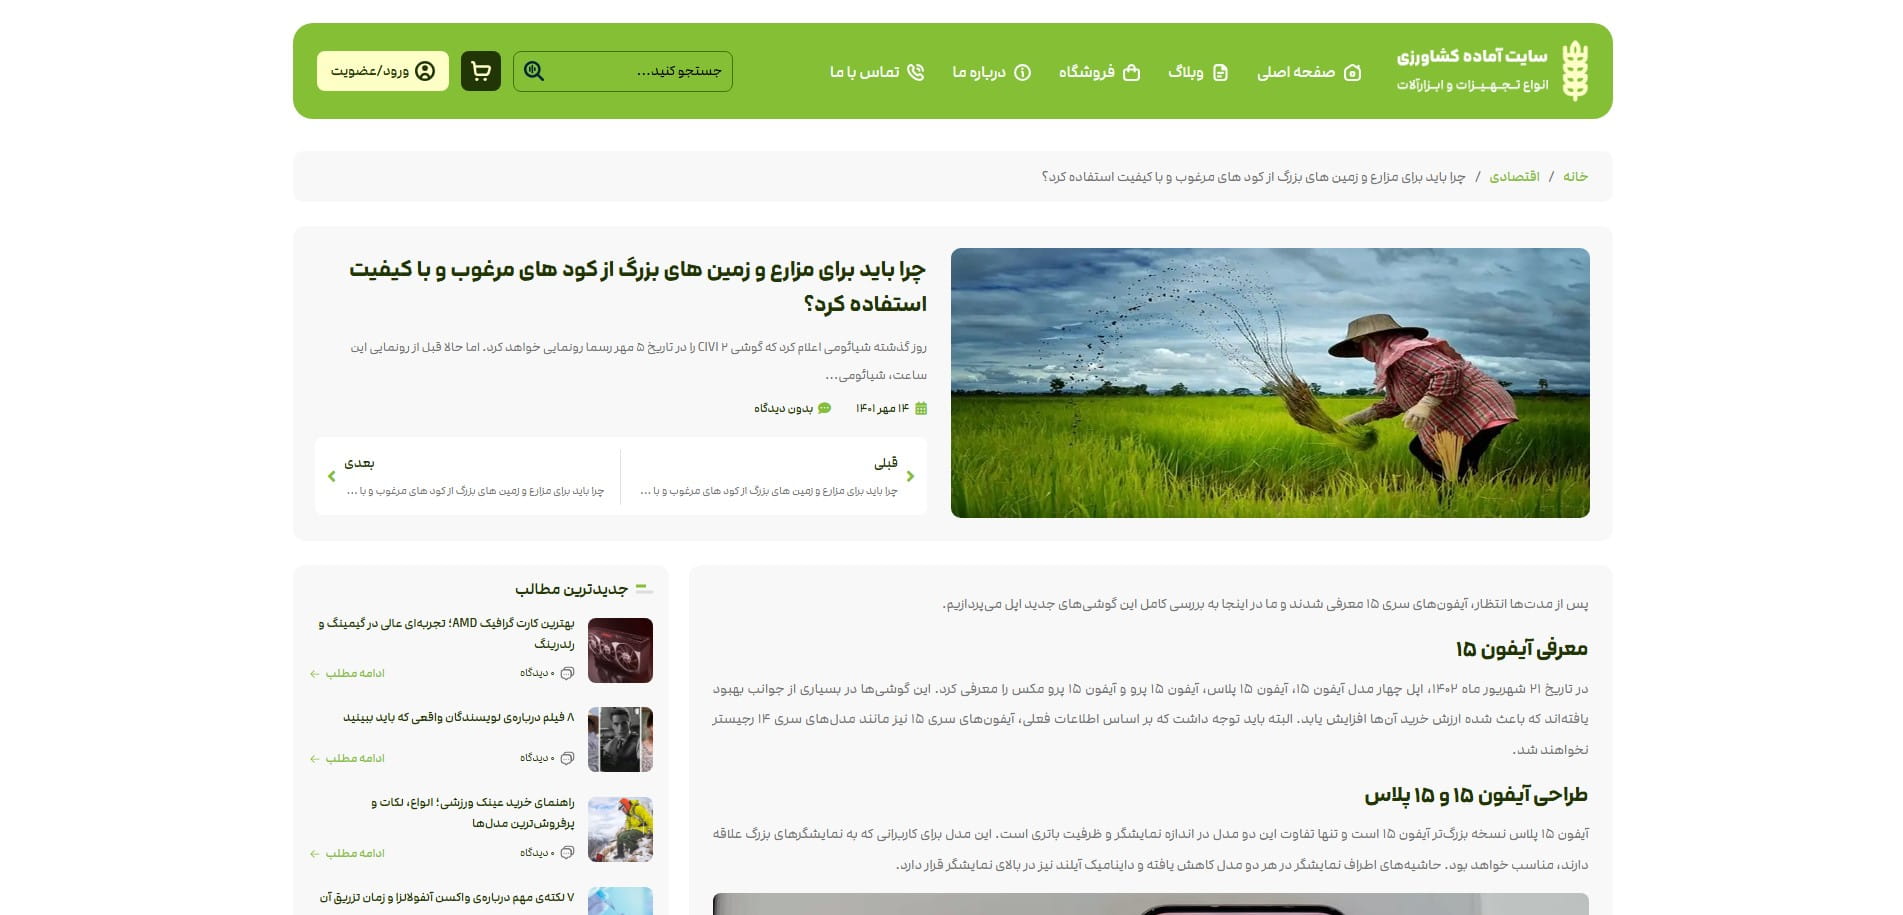This screenshot has height=915, width=1903.
Task: Click arrow icon beside ادامه مطلب of عینک ورزشی post
Action: (315, 854)
